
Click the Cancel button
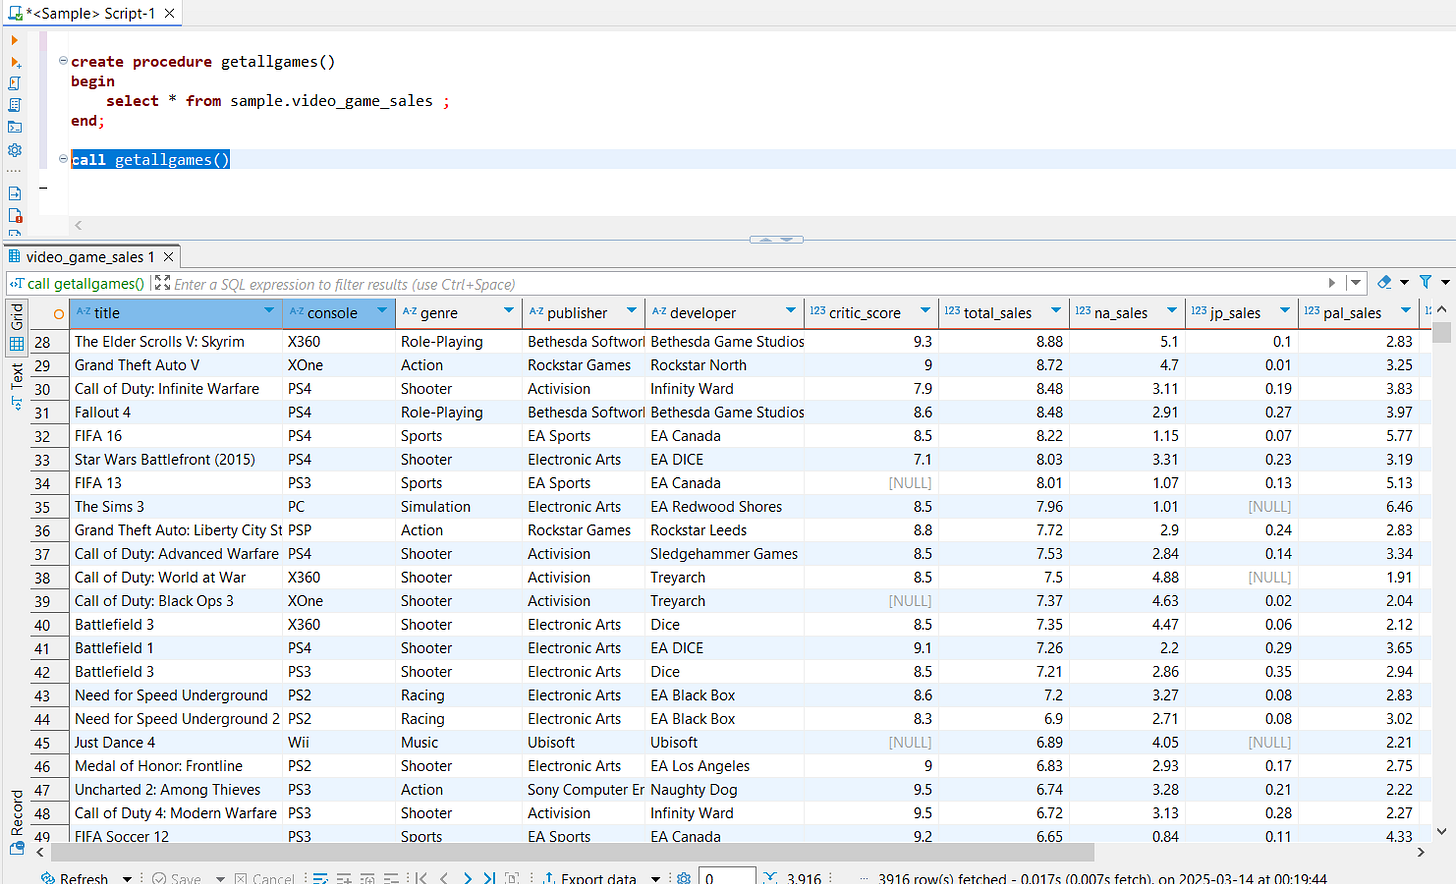point(265,878)
